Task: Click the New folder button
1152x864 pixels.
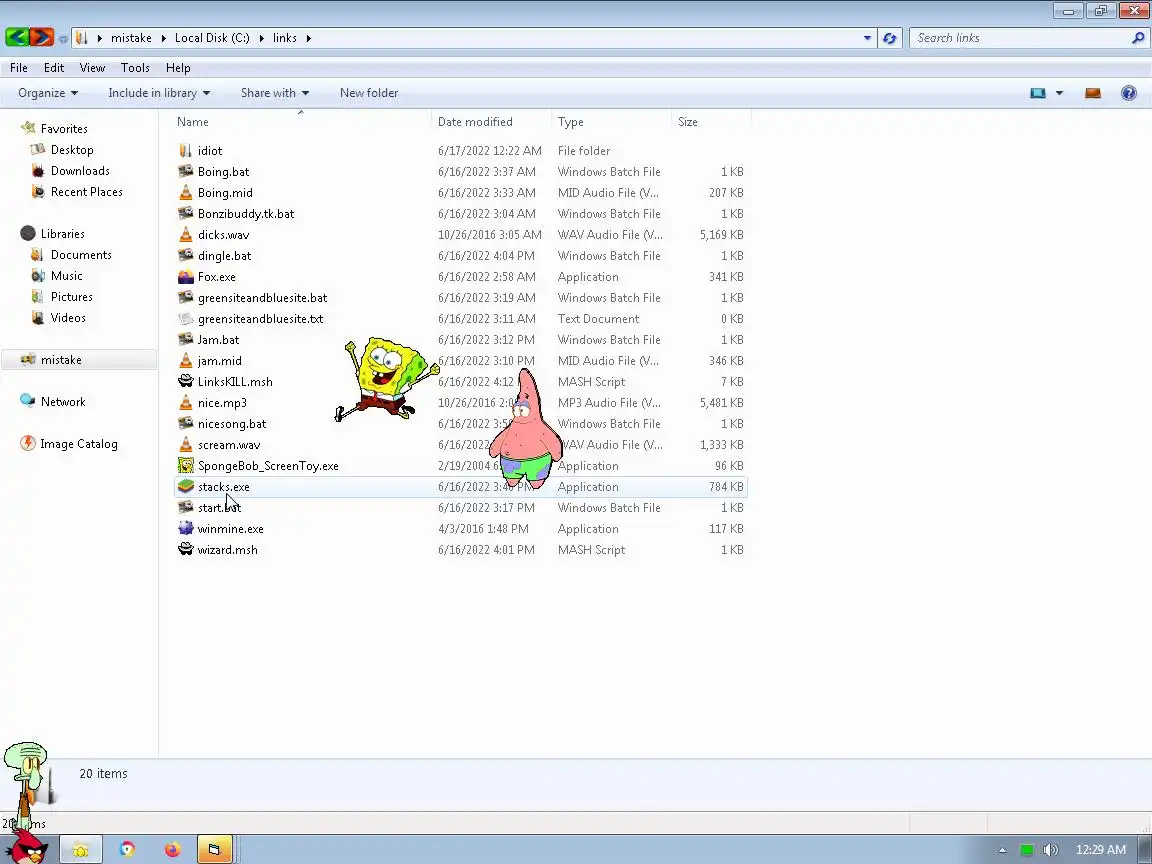Action: 369,93
